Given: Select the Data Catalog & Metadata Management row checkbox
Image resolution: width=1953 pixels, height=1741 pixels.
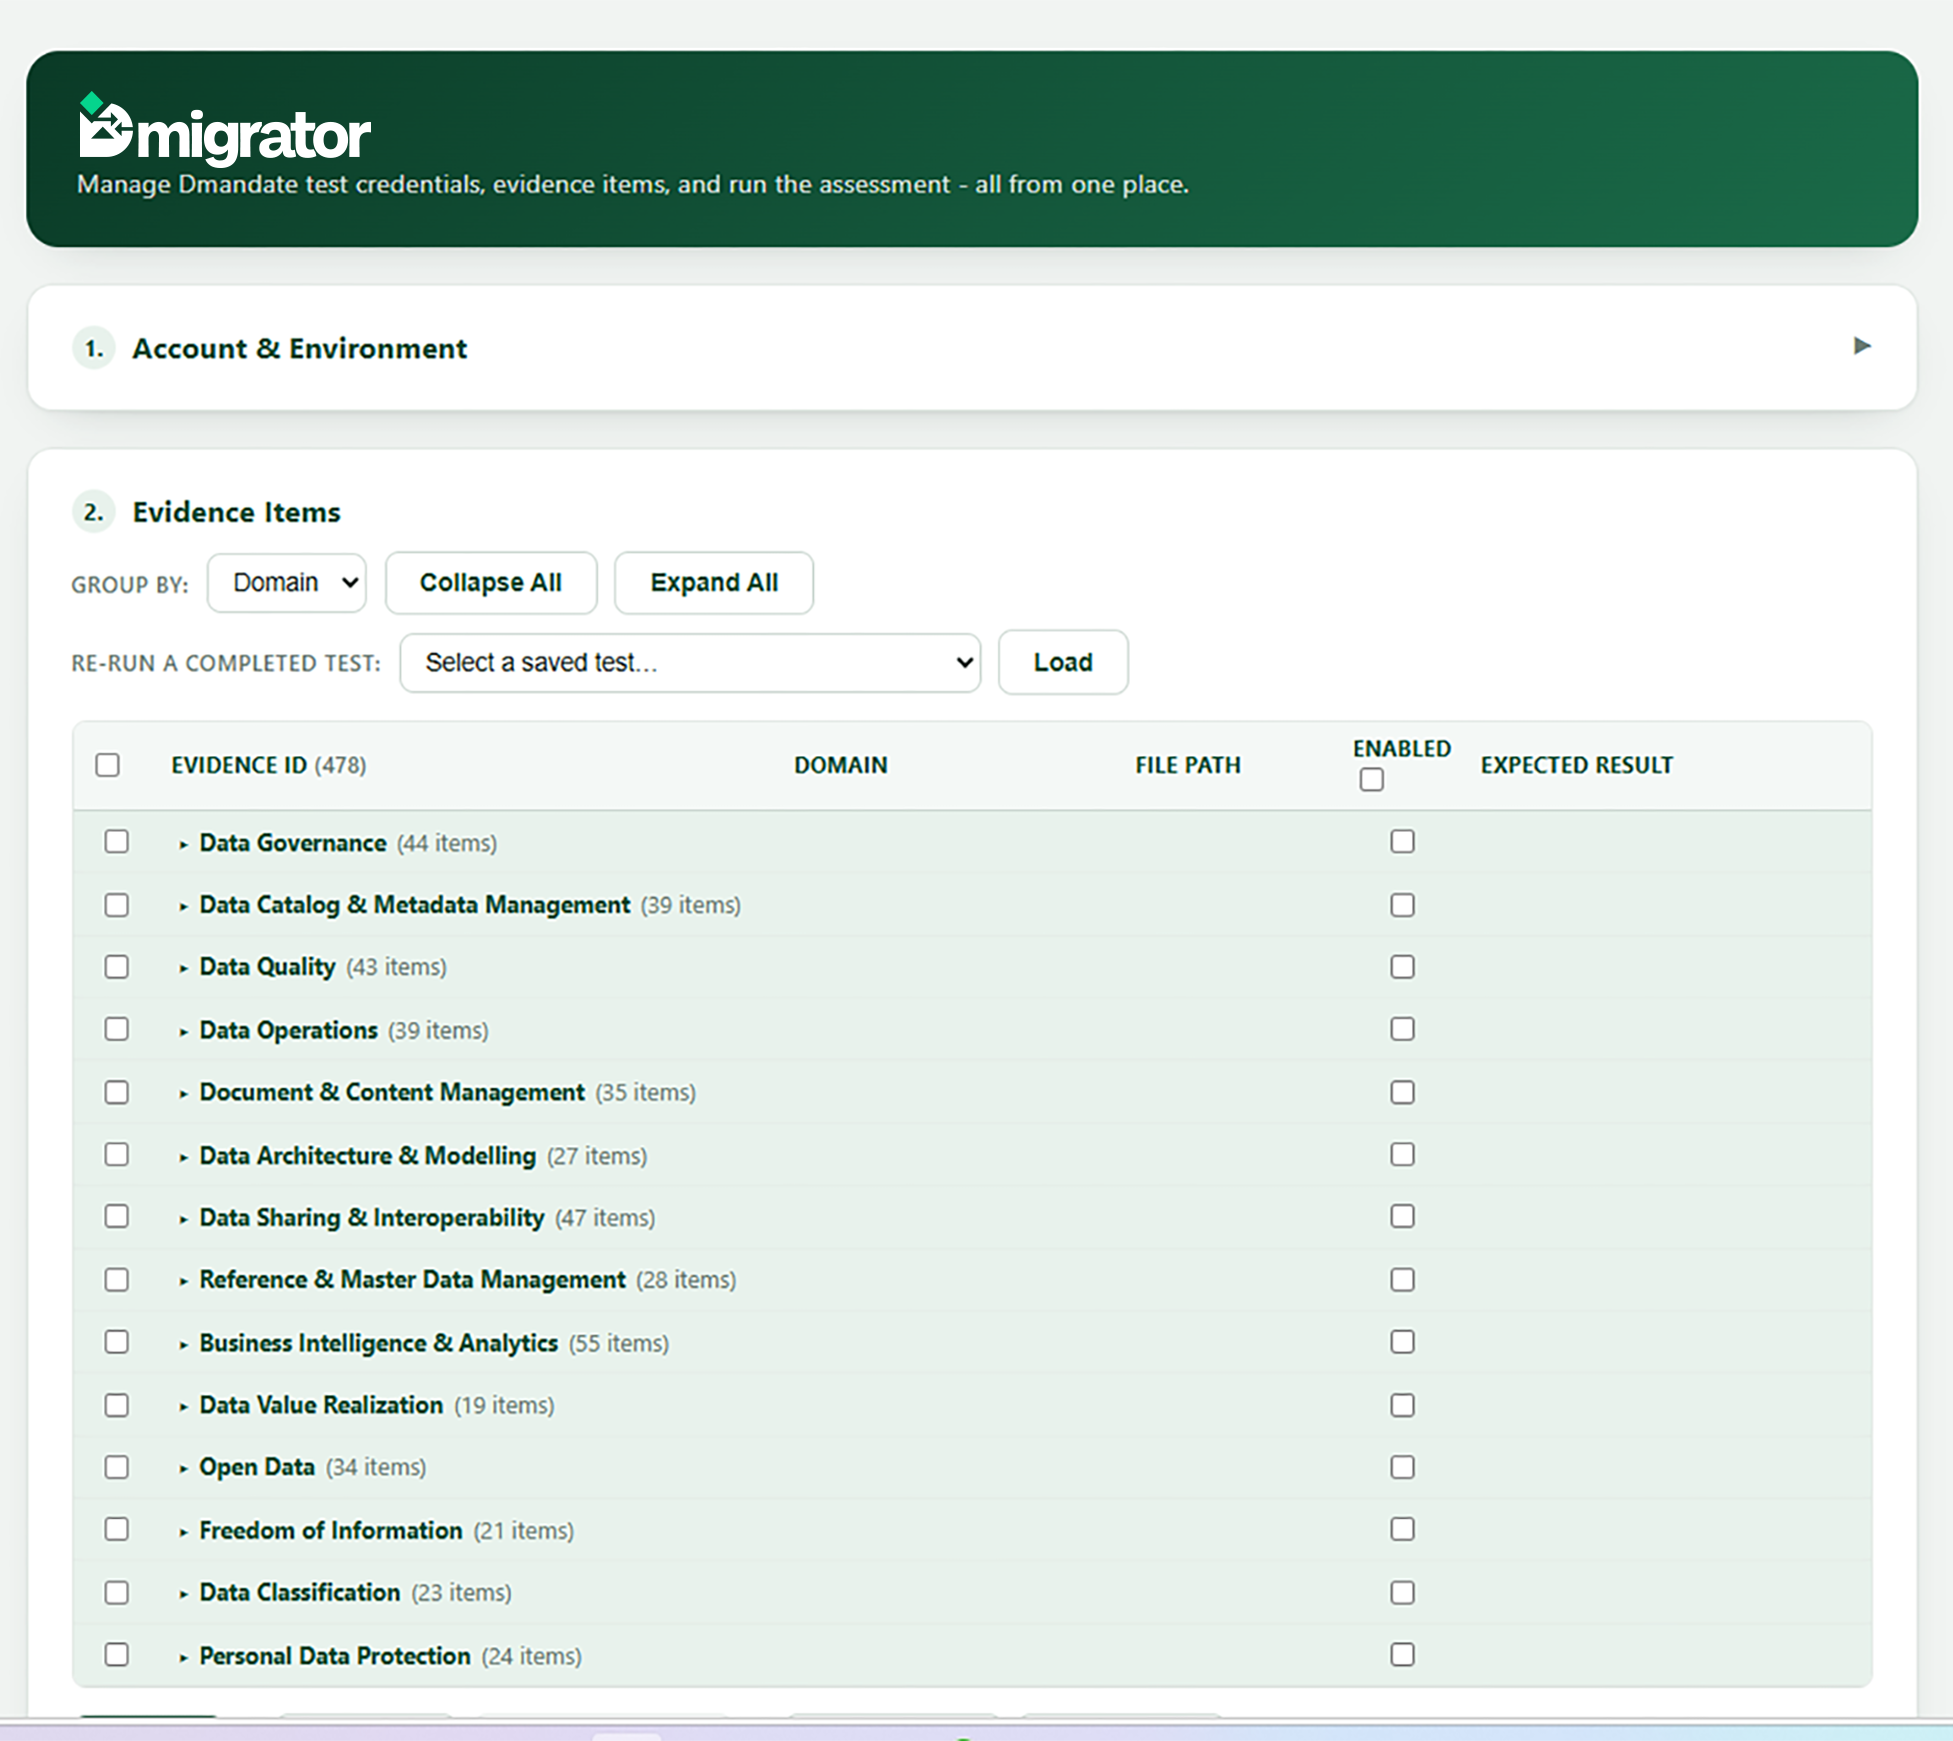Looking at the screenshot, I should [117, 905].
